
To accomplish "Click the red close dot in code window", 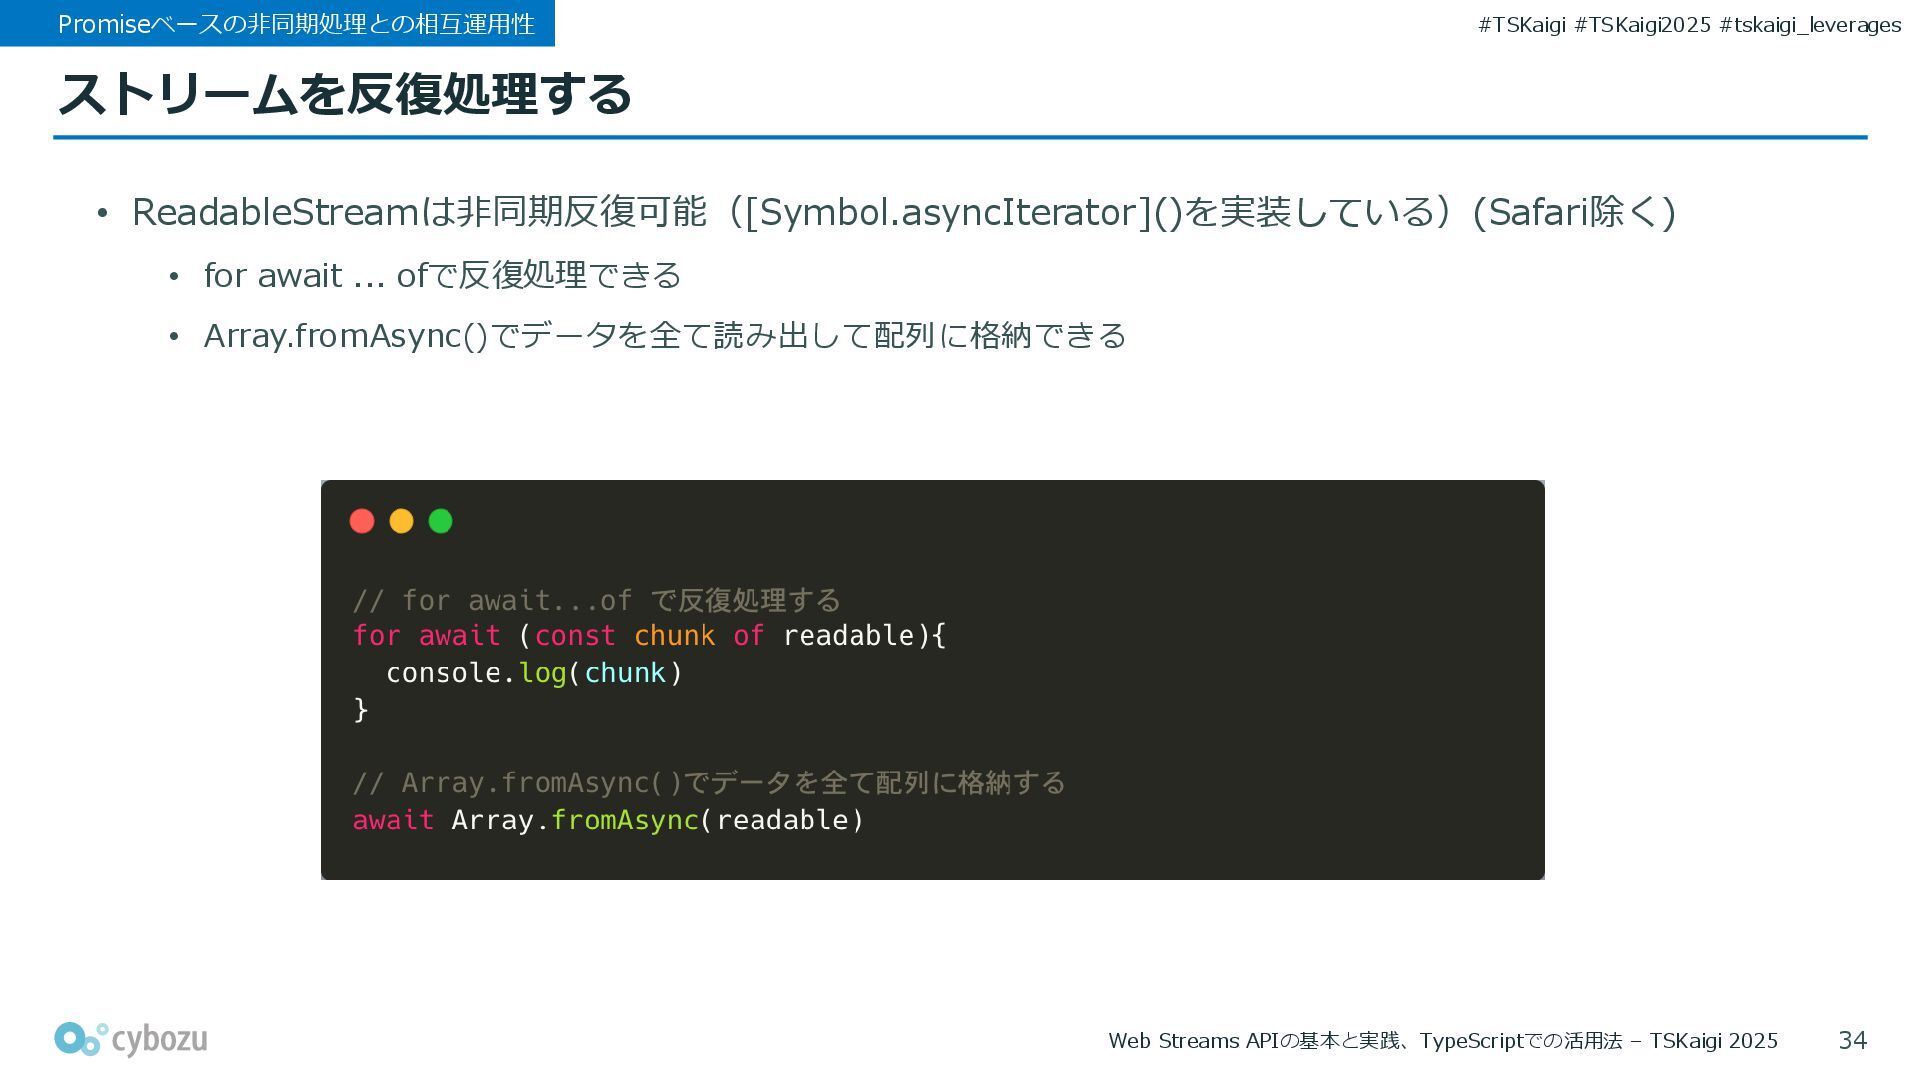I will 362,521.
